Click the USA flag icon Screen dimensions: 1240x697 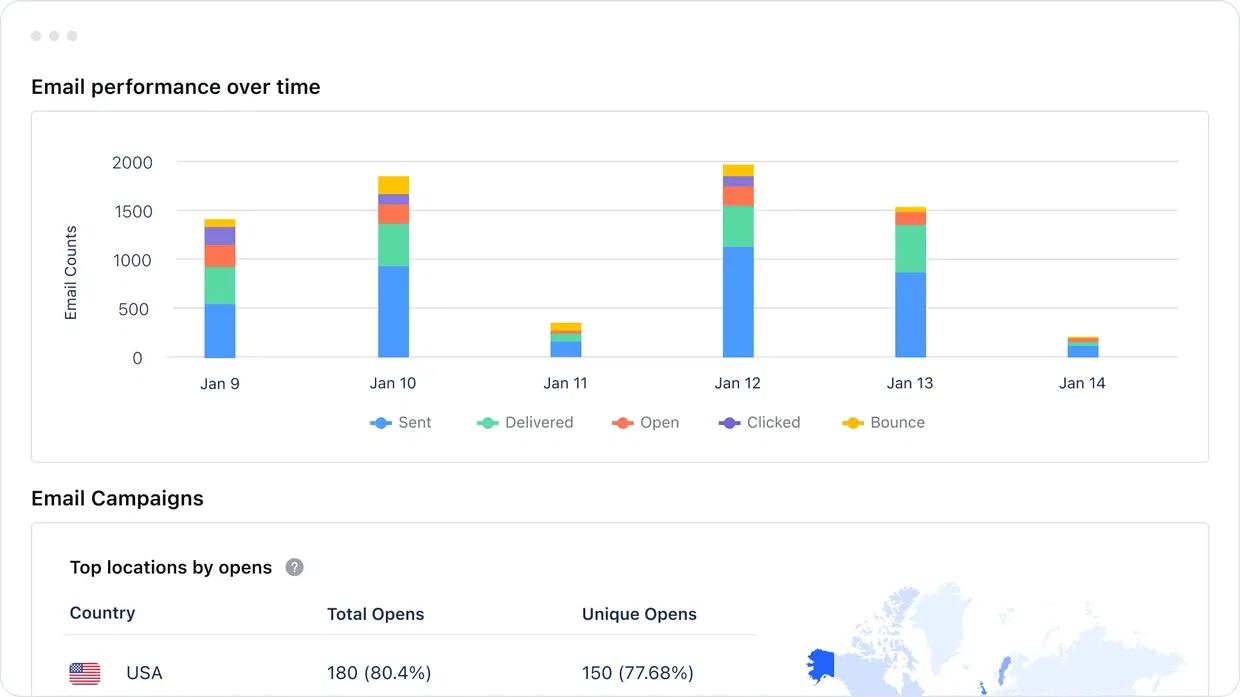84,673
